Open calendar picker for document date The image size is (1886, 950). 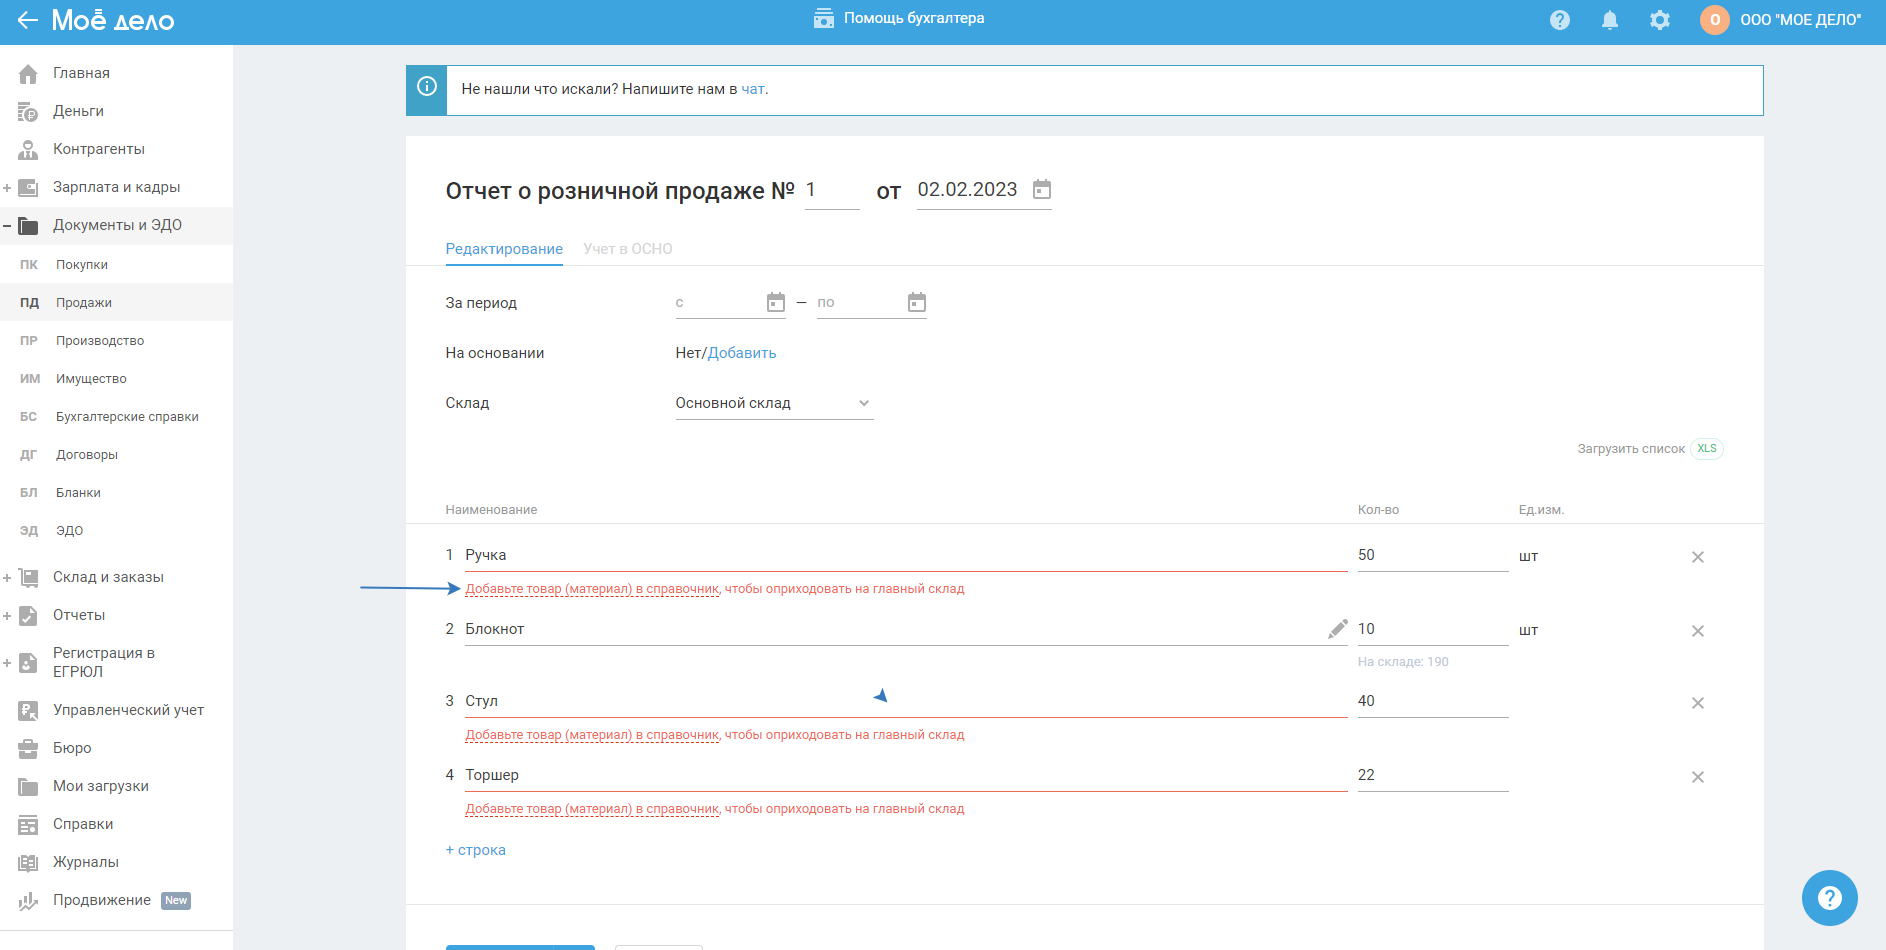(x=1042, y=189)
